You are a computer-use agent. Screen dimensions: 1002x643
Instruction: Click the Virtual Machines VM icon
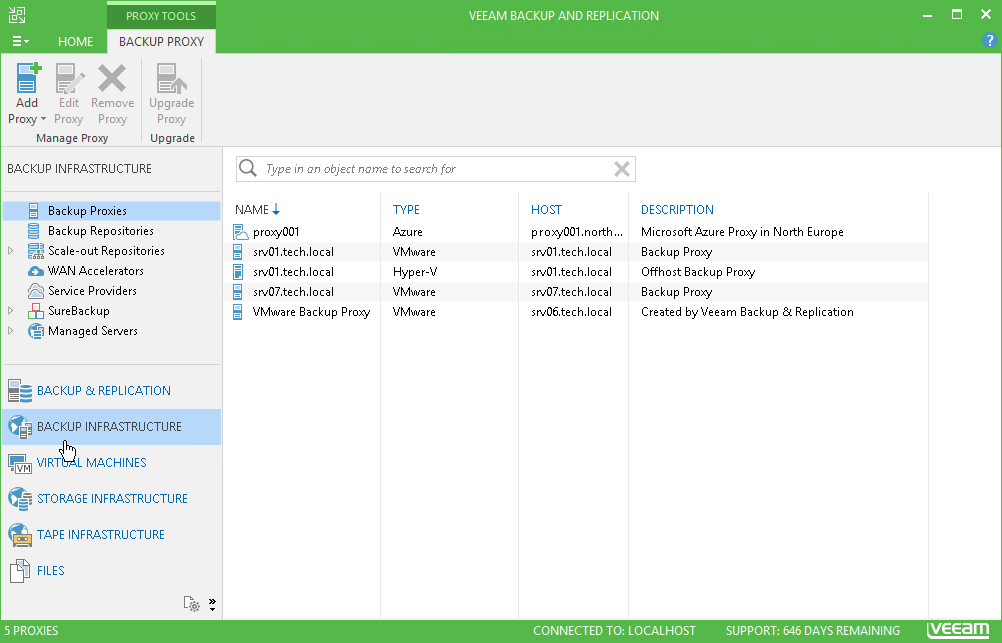[20, 463]
